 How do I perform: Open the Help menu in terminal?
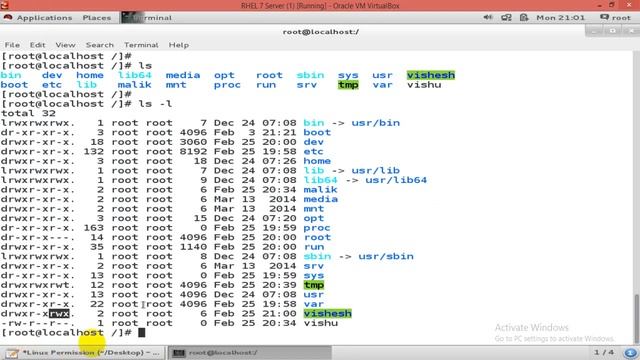point(179,45)
